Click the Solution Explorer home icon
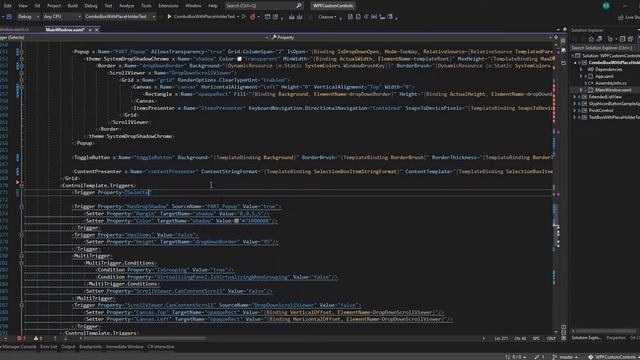The image size is (640, 360). (591, 39)
